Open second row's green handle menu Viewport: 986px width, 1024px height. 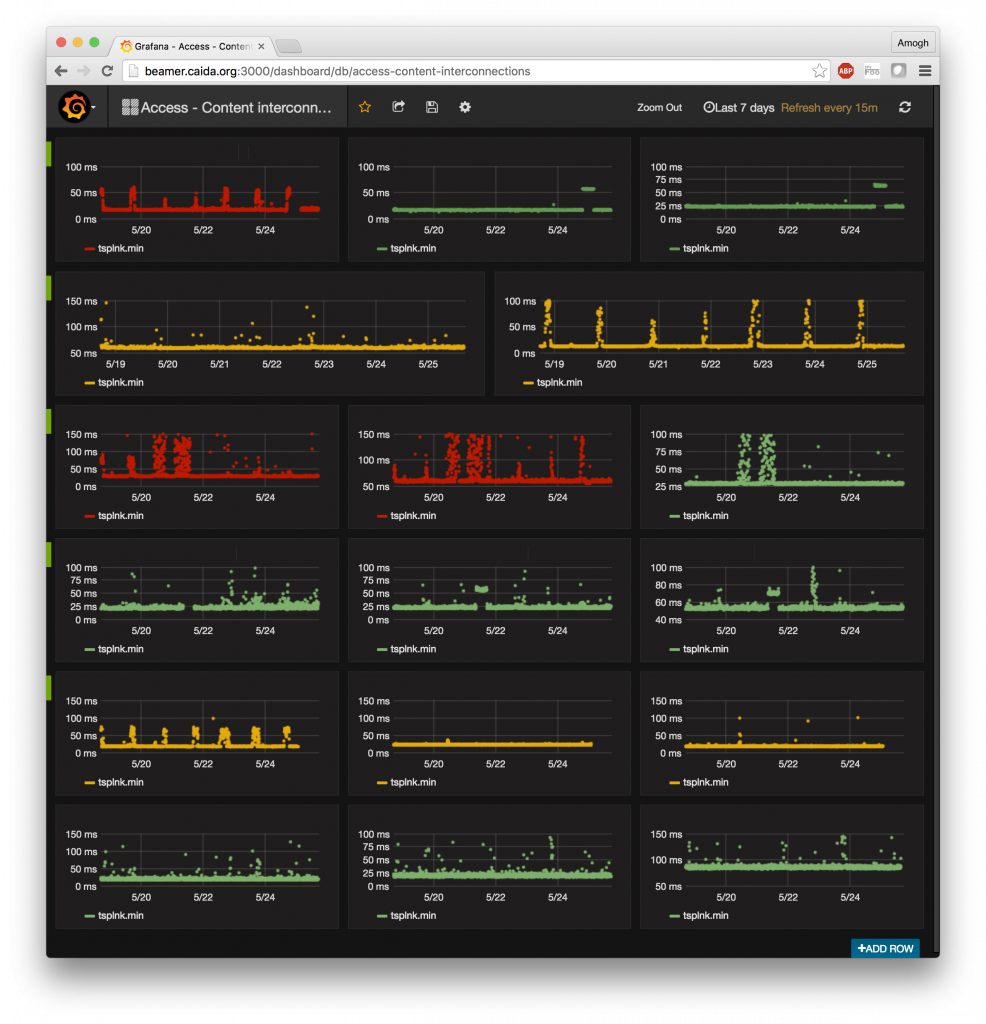49,288
